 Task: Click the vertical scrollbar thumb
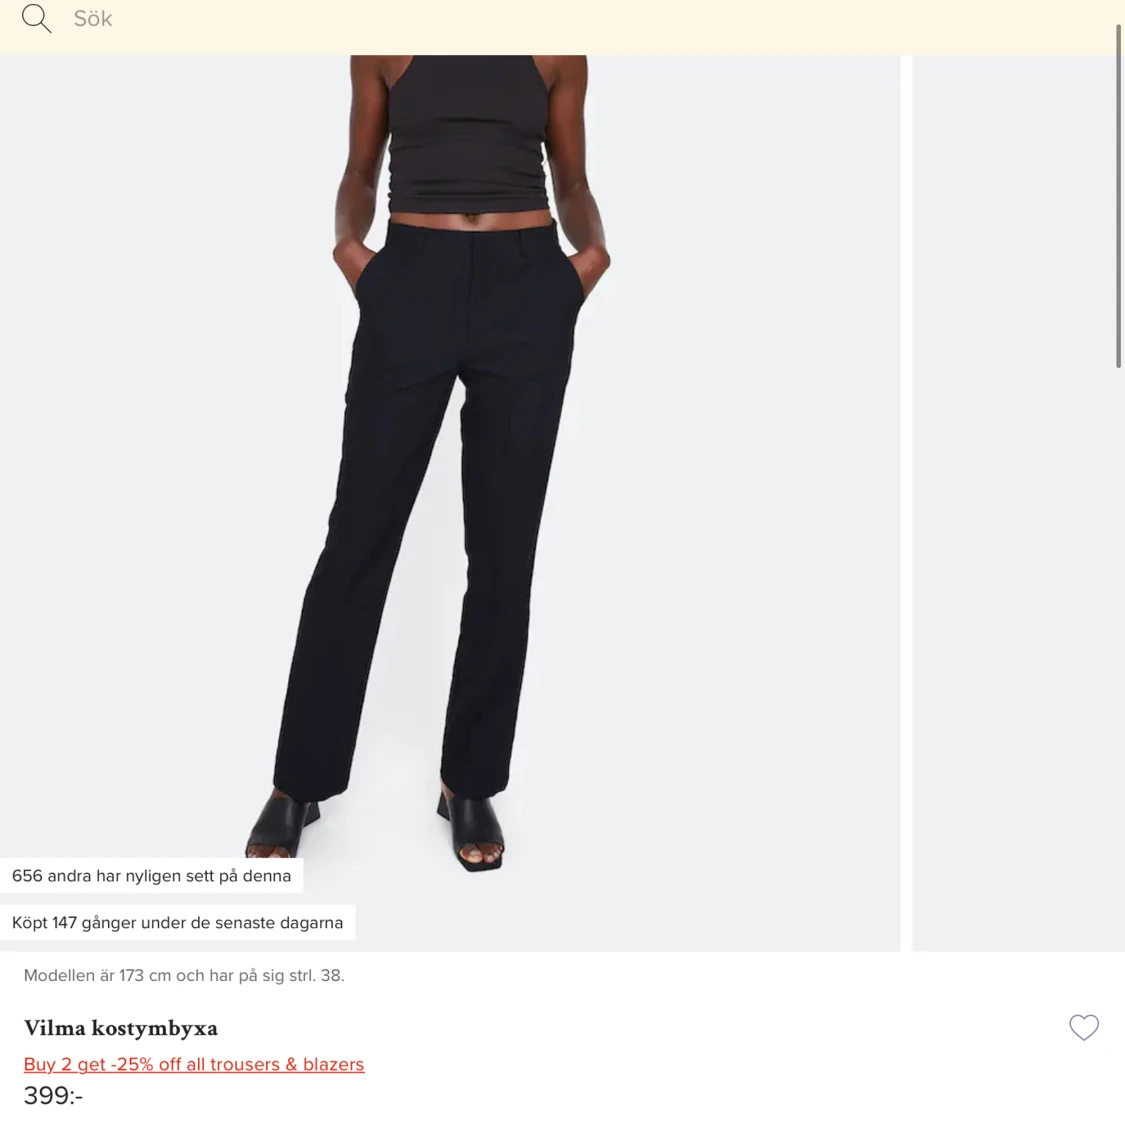1118,196
